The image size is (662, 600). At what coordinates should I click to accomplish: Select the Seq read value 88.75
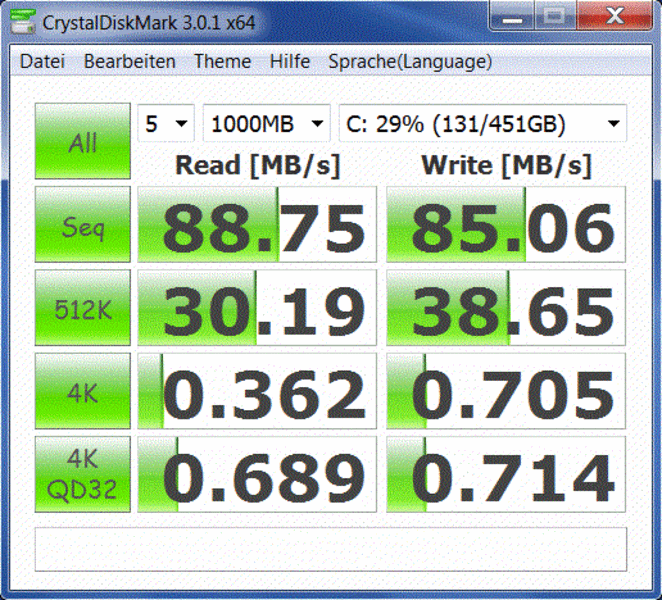click(257, 224)
